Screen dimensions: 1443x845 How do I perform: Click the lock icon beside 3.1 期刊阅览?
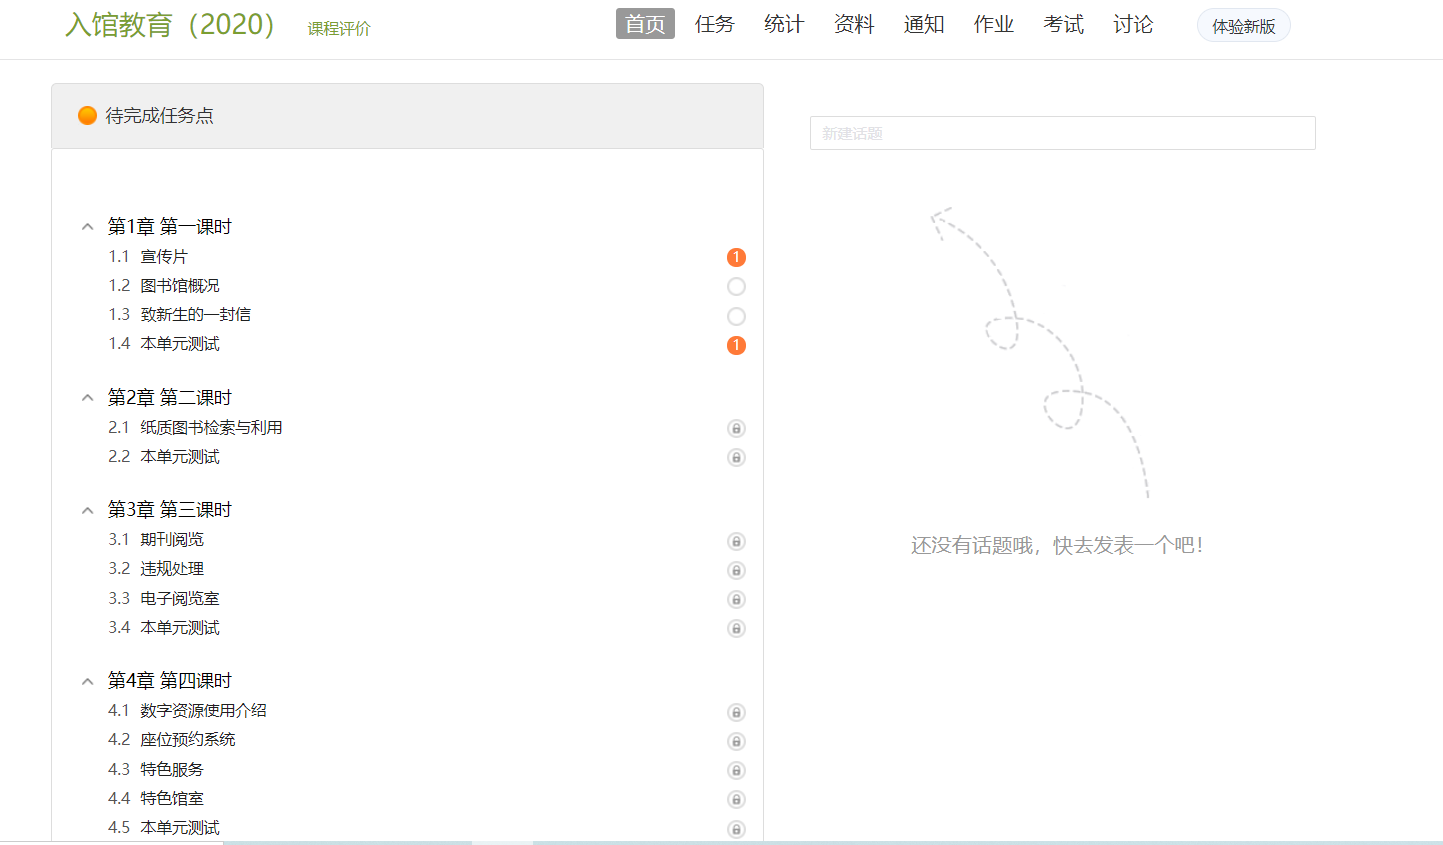[x=736, y=541]
